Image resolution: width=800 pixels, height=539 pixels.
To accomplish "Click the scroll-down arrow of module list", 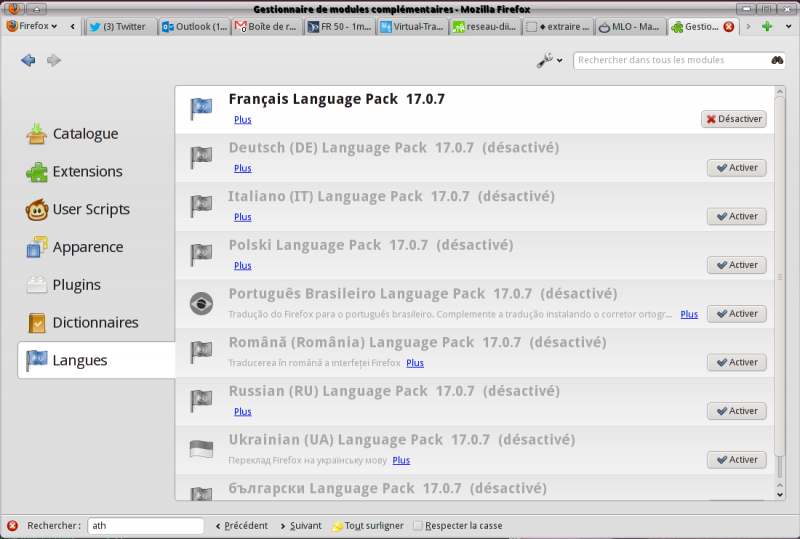I will tap(780, 494).
